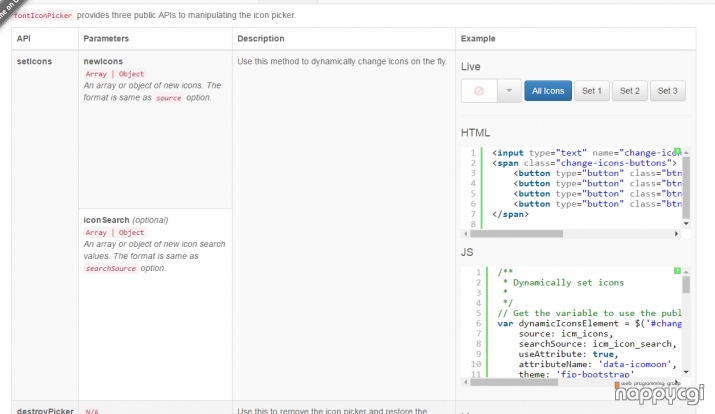Click JS code box scroll down arrow
The height and width of the screenshot is (414, 715).
coord(686,372)
